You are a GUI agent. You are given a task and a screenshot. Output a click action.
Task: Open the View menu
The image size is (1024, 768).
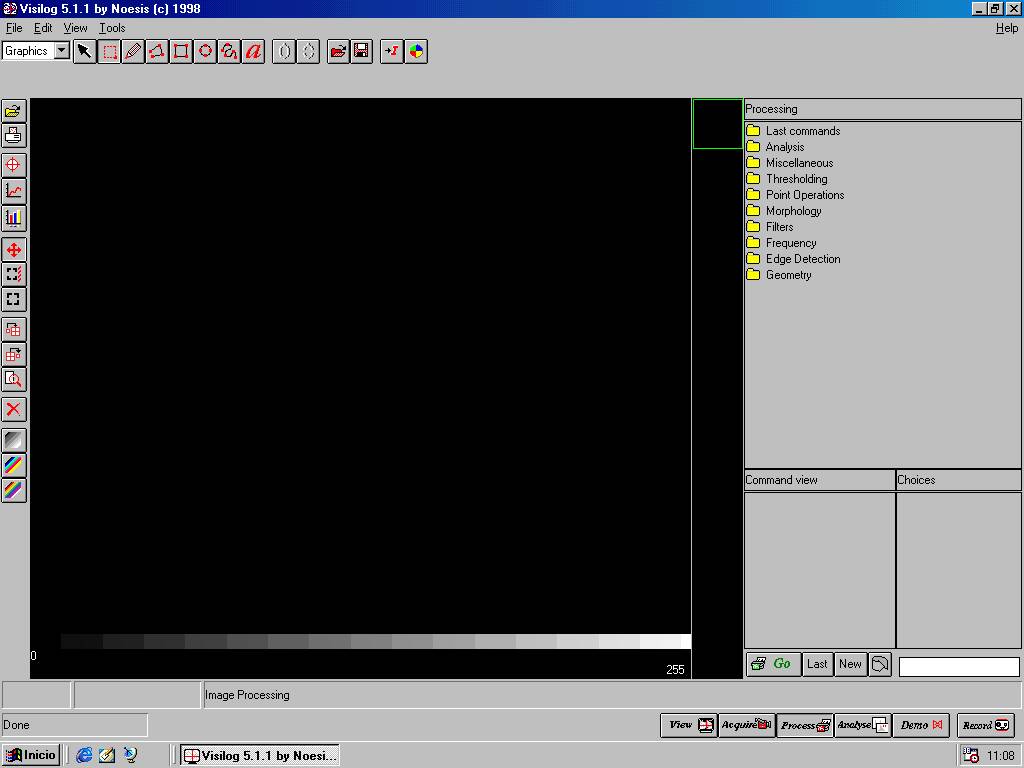coord(75,28)
